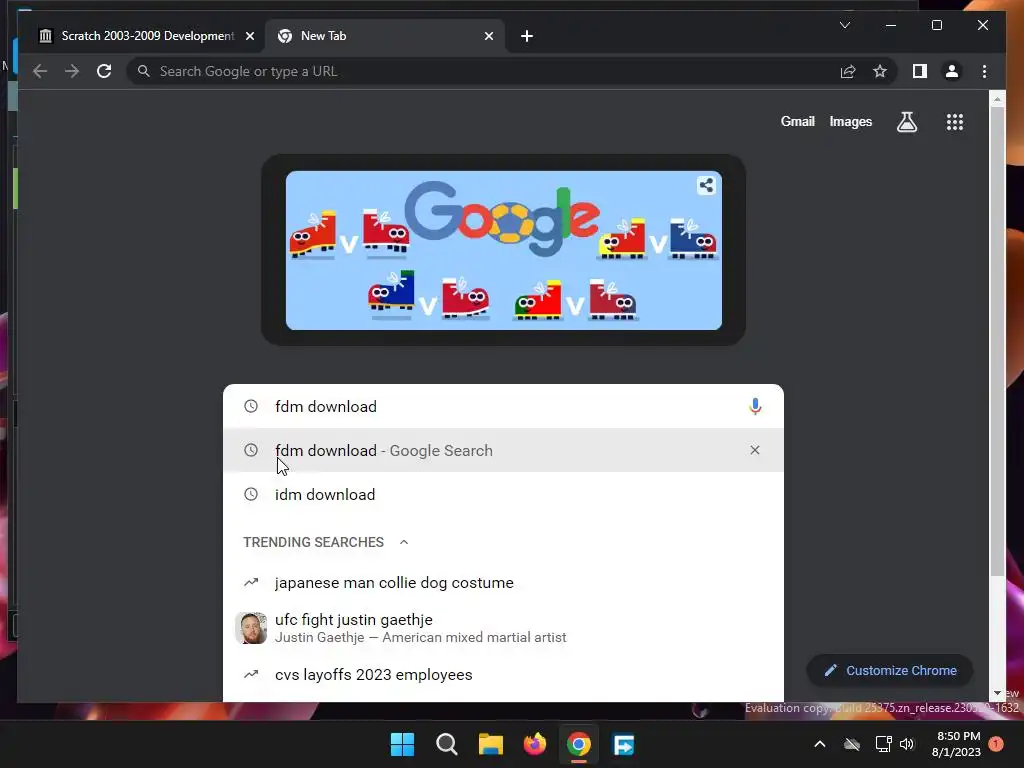Click the OneDrive cloud tray icon
Image resolution: width=1024 pixels, height=768 pixels.
click(852, 744)
